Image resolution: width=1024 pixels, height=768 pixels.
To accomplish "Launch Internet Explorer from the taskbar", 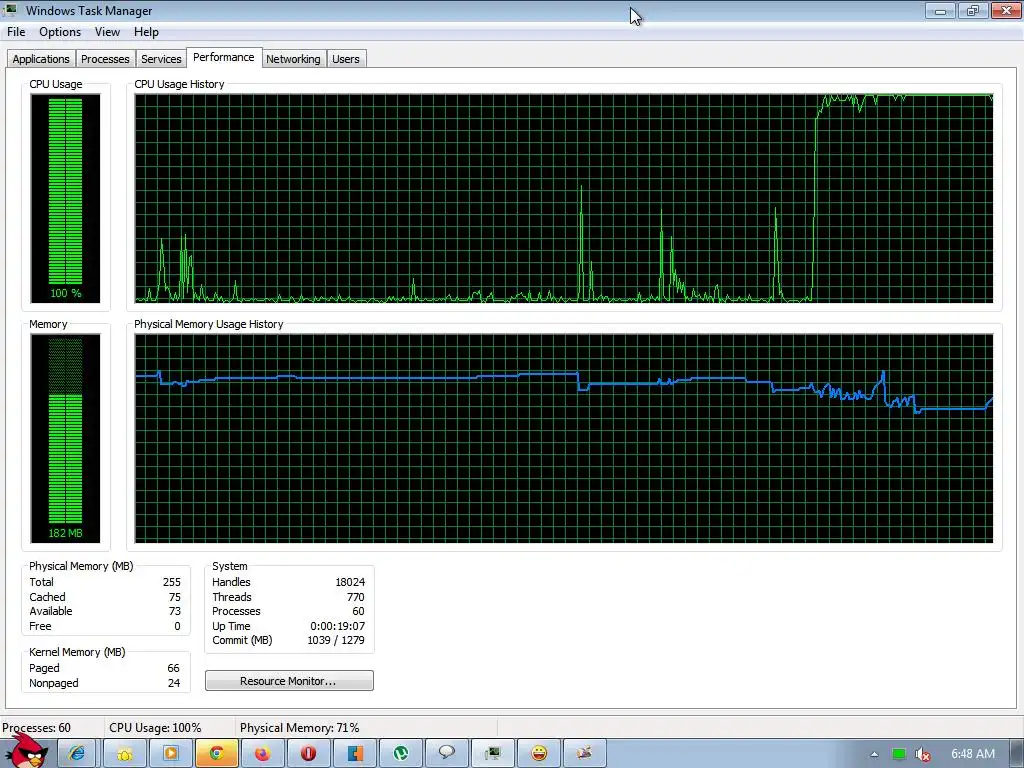I will [77, 754].
